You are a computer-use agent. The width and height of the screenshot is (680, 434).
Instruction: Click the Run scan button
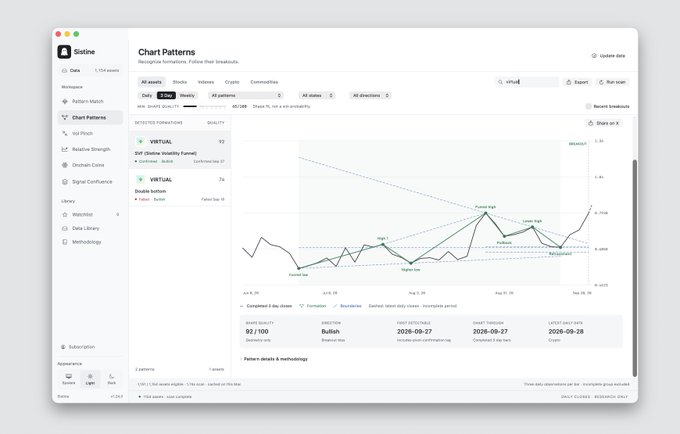click(612, 82)
